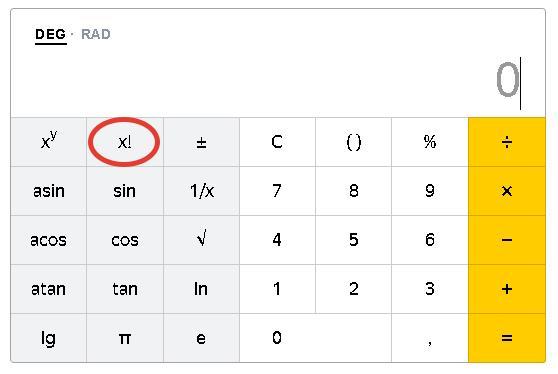The image size is (558, 374).
Task: Click the square root key
Action: click(201, 240)
